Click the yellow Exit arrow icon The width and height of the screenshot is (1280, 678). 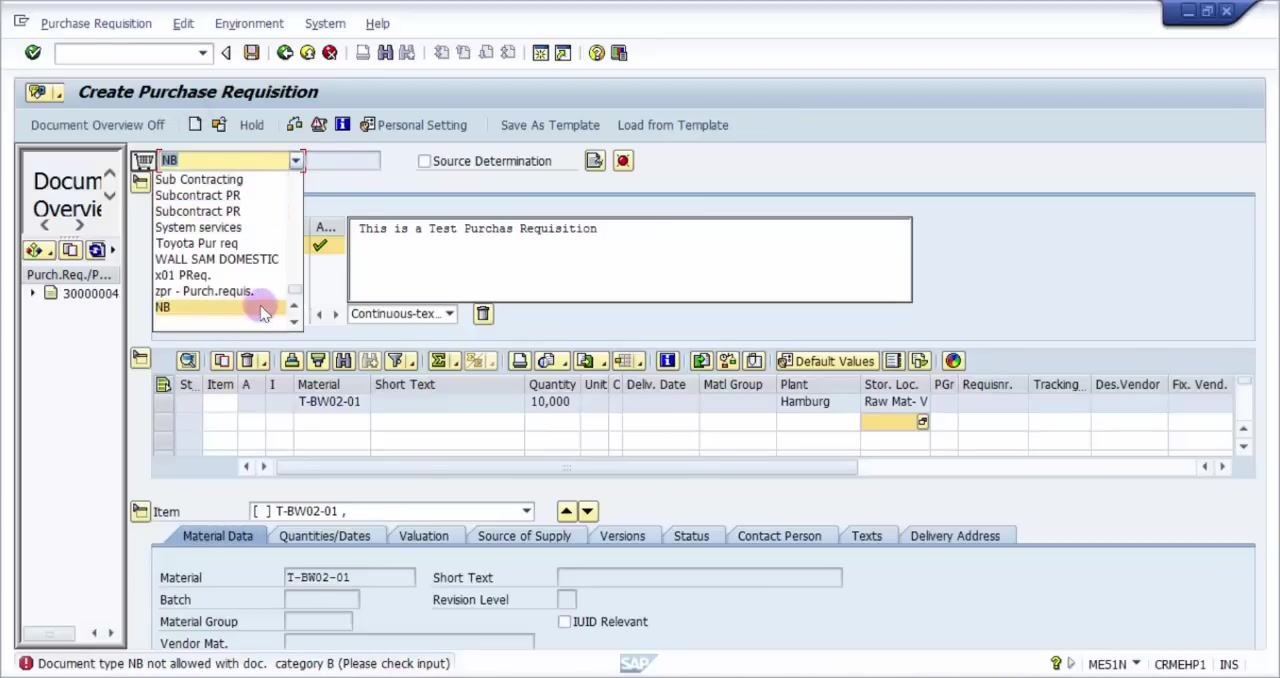click(307, 53)
